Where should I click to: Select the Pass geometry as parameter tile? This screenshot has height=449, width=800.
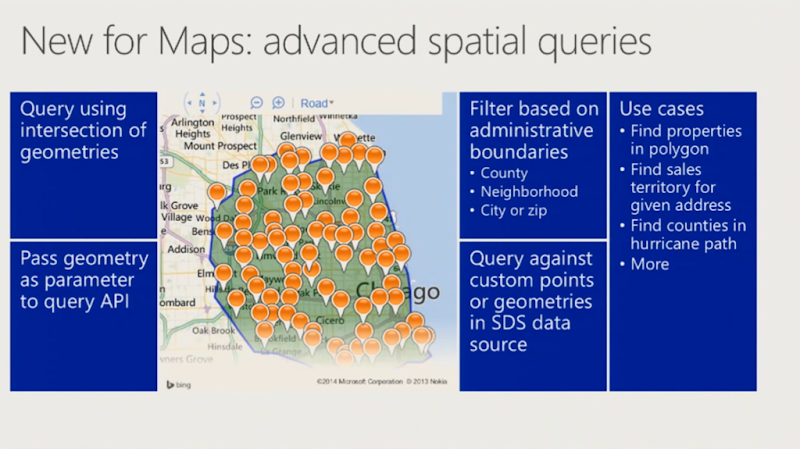tap(84, 316)
